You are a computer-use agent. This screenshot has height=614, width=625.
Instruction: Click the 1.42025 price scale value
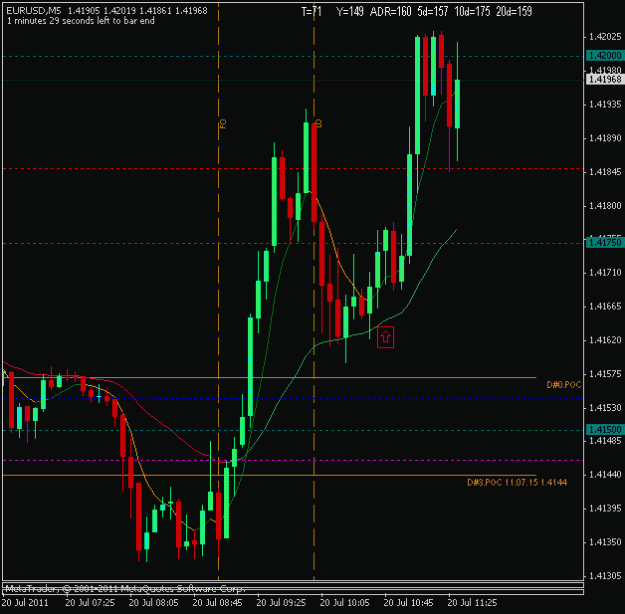(x=605, y=37)
